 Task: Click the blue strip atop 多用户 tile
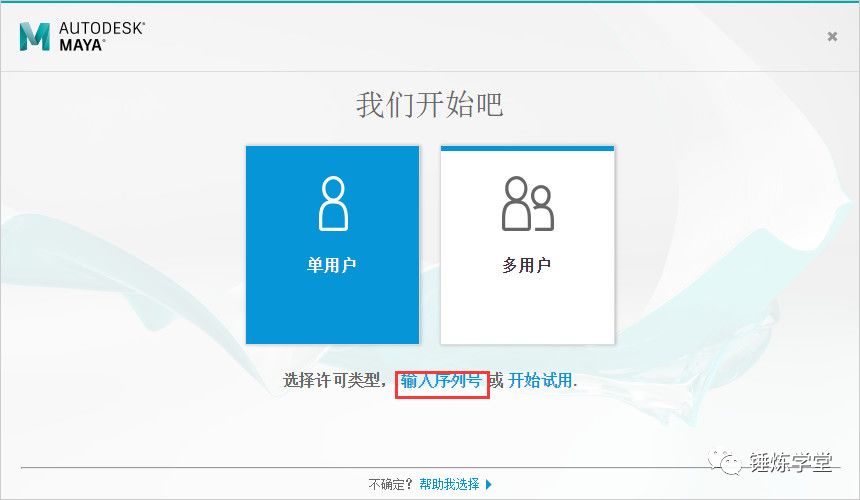pyautogui.click(x=527, y=148)
